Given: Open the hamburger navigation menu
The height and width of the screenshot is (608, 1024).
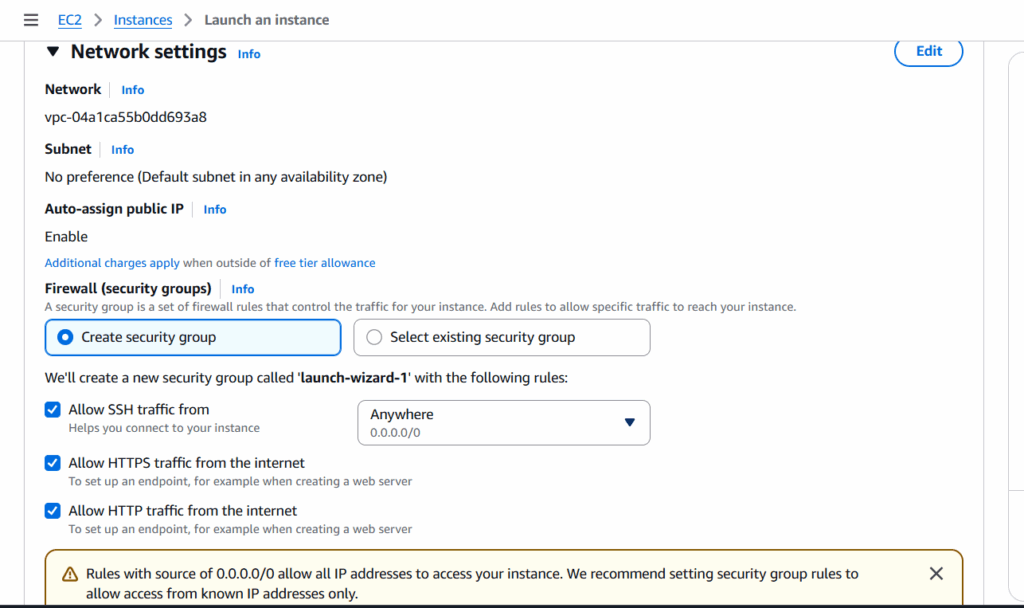Looking at the screenshot, I should (x=31, y=20).
